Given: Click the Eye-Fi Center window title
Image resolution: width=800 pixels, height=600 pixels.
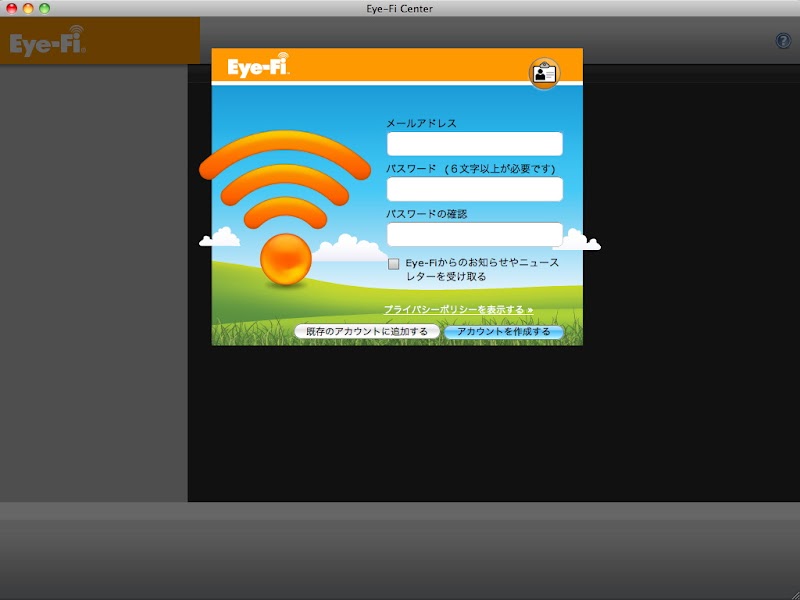Looking at the screenshot, I should 399,9.
